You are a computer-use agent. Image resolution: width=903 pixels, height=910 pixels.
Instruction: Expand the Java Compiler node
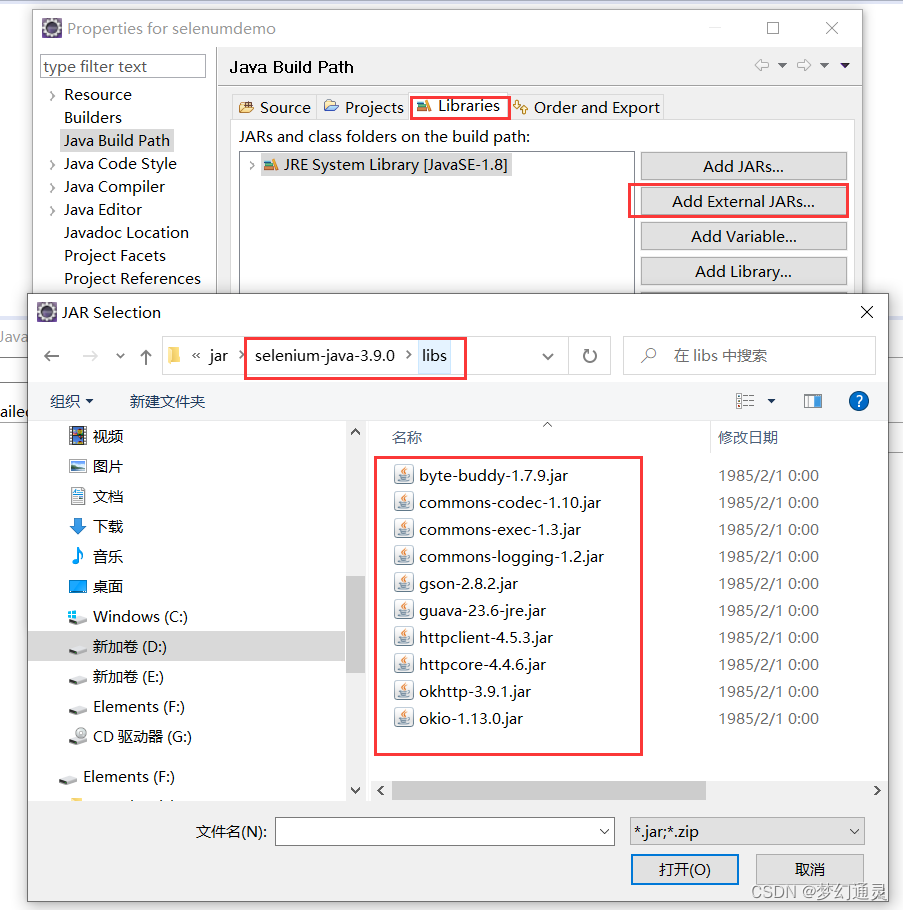pyautogui.click(x=52, y=187)
